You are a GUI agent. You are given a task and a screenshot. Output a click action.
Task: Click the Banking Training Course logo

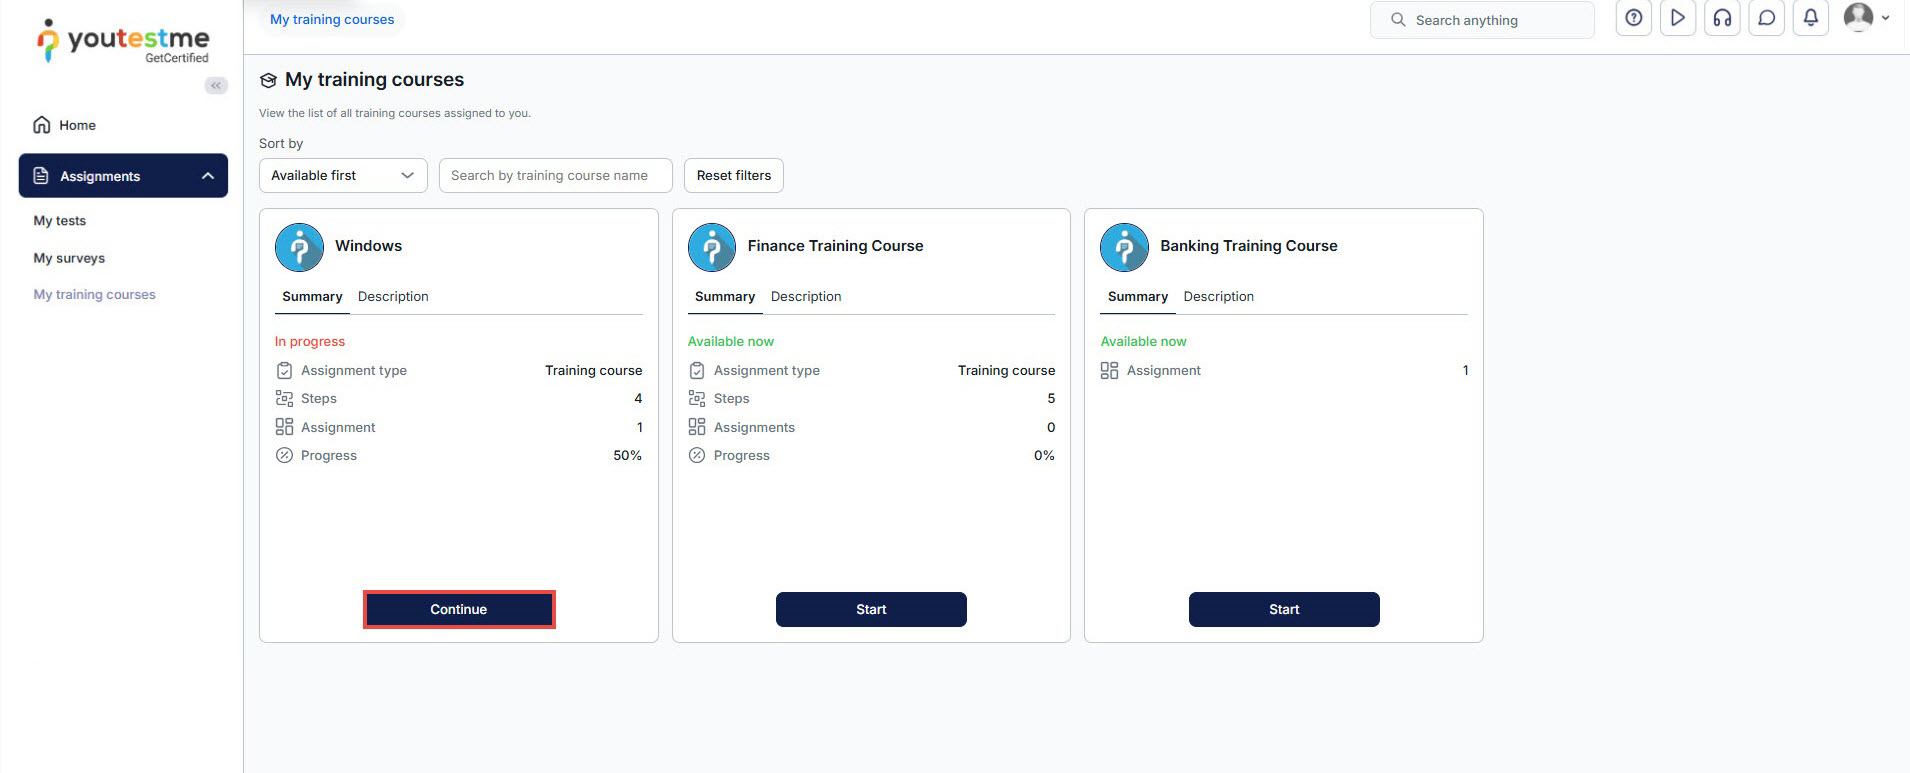point(1124,247)
